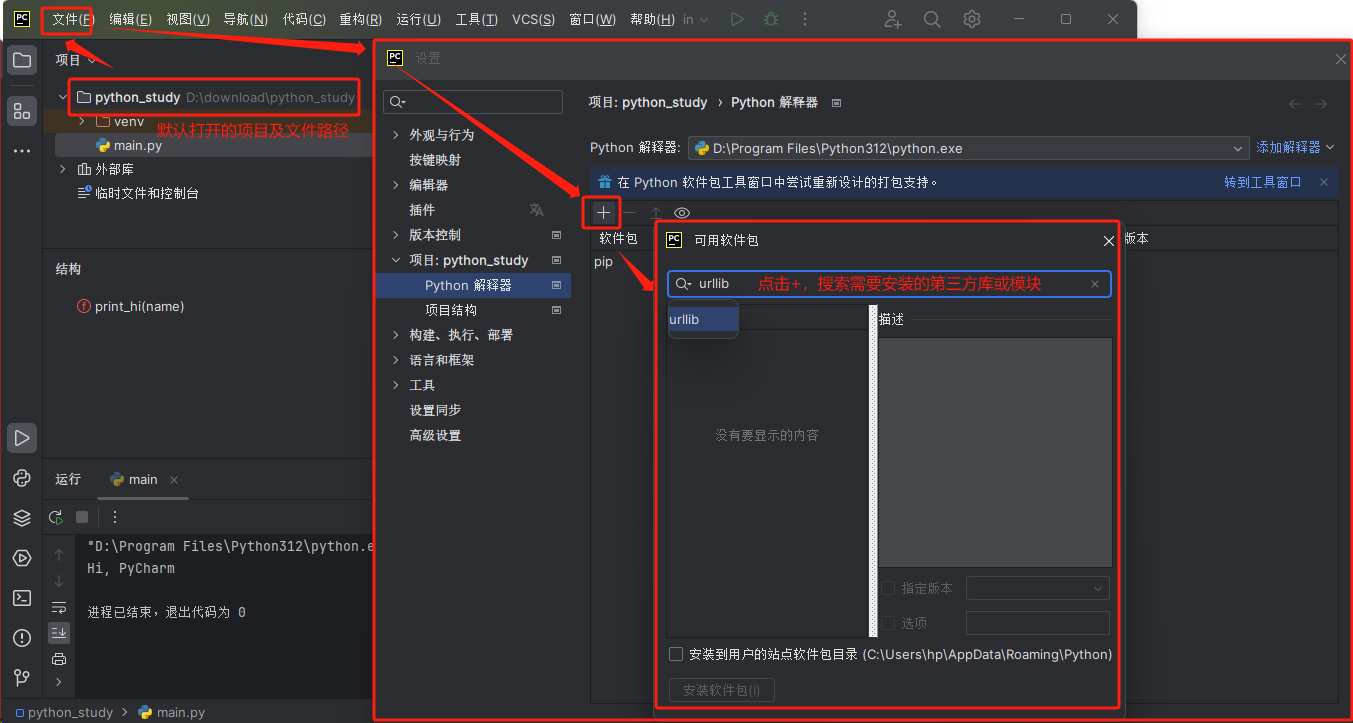Viewport: 1353px width, 723px height.
Task: Open the Terminal tool window icon
Action: point(21,598)
